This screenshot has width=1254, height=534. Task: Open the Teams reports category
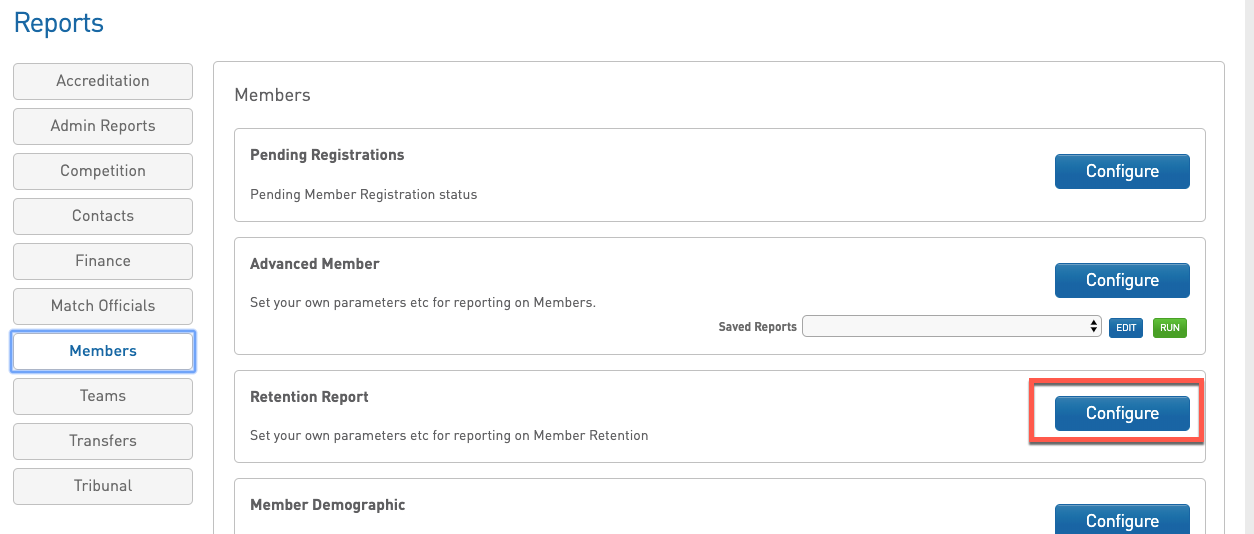[103, 396]
